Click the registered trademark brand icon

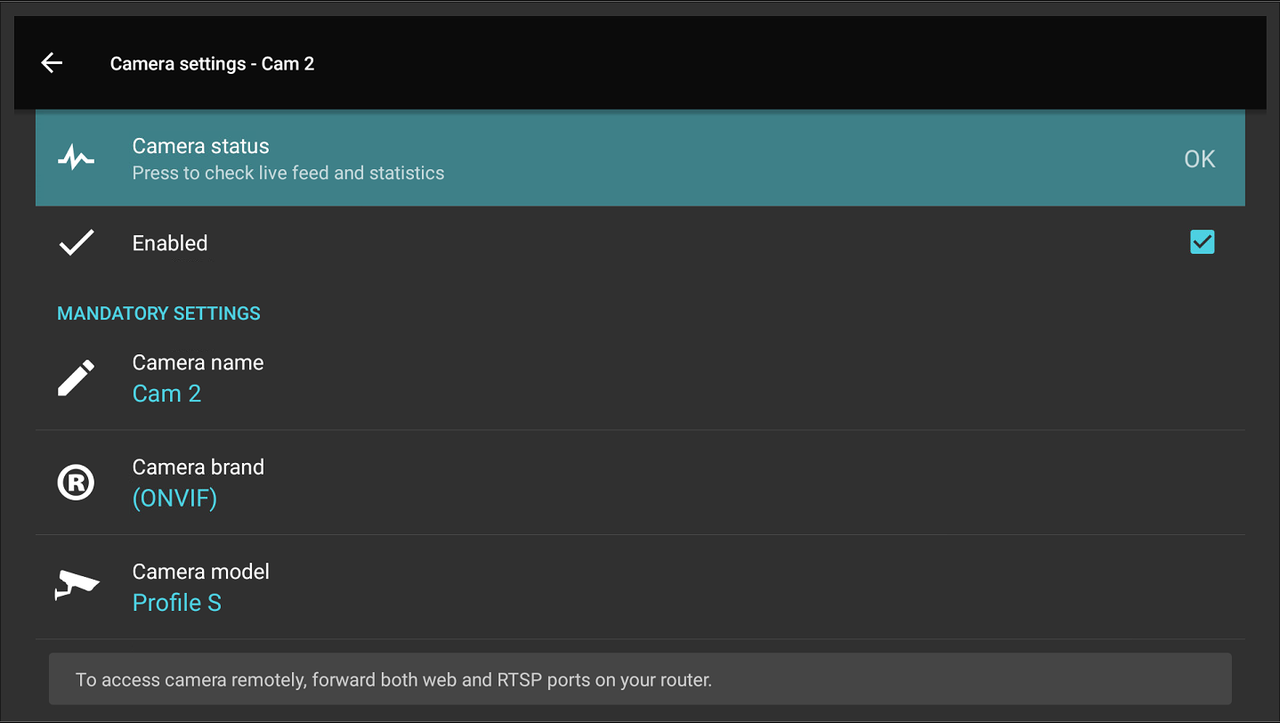76,483
